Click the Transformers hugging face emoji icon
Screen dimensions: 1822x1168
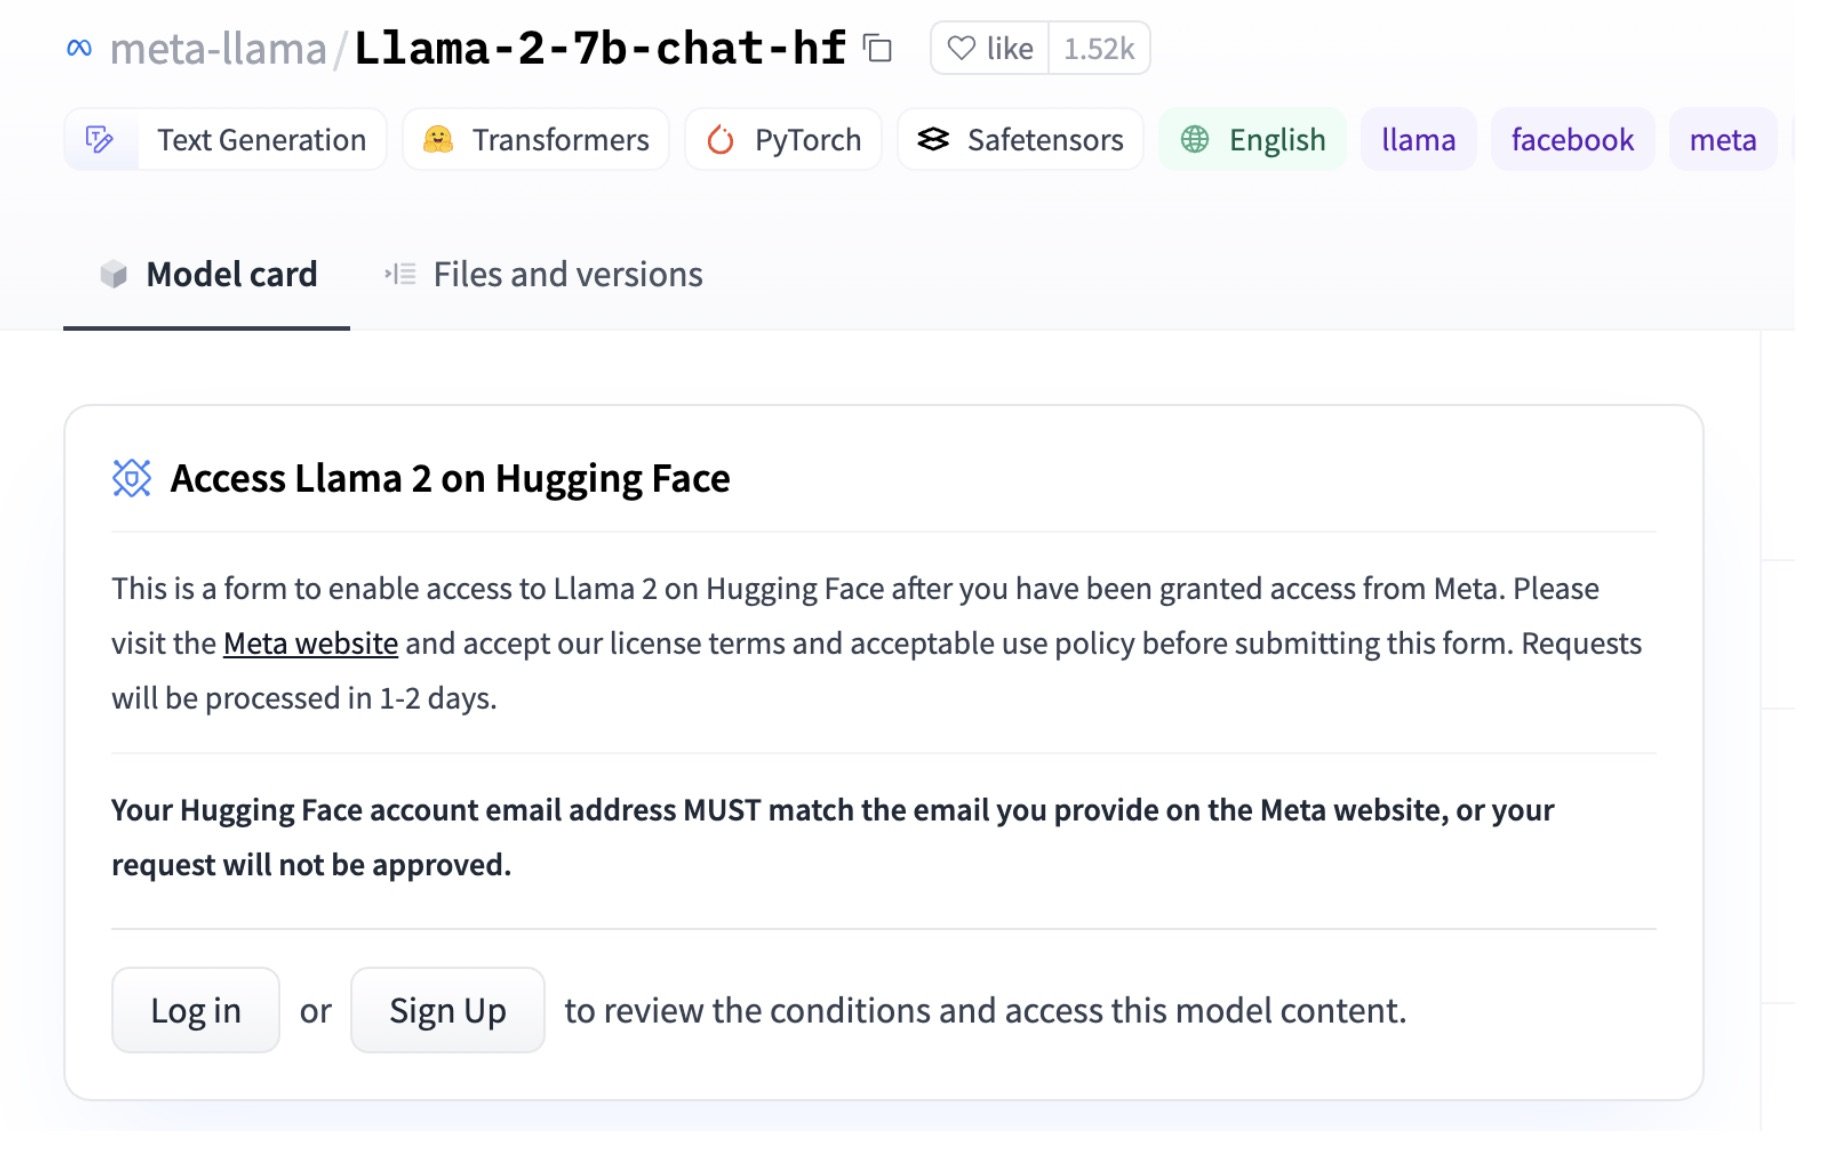tap(437, 139)
